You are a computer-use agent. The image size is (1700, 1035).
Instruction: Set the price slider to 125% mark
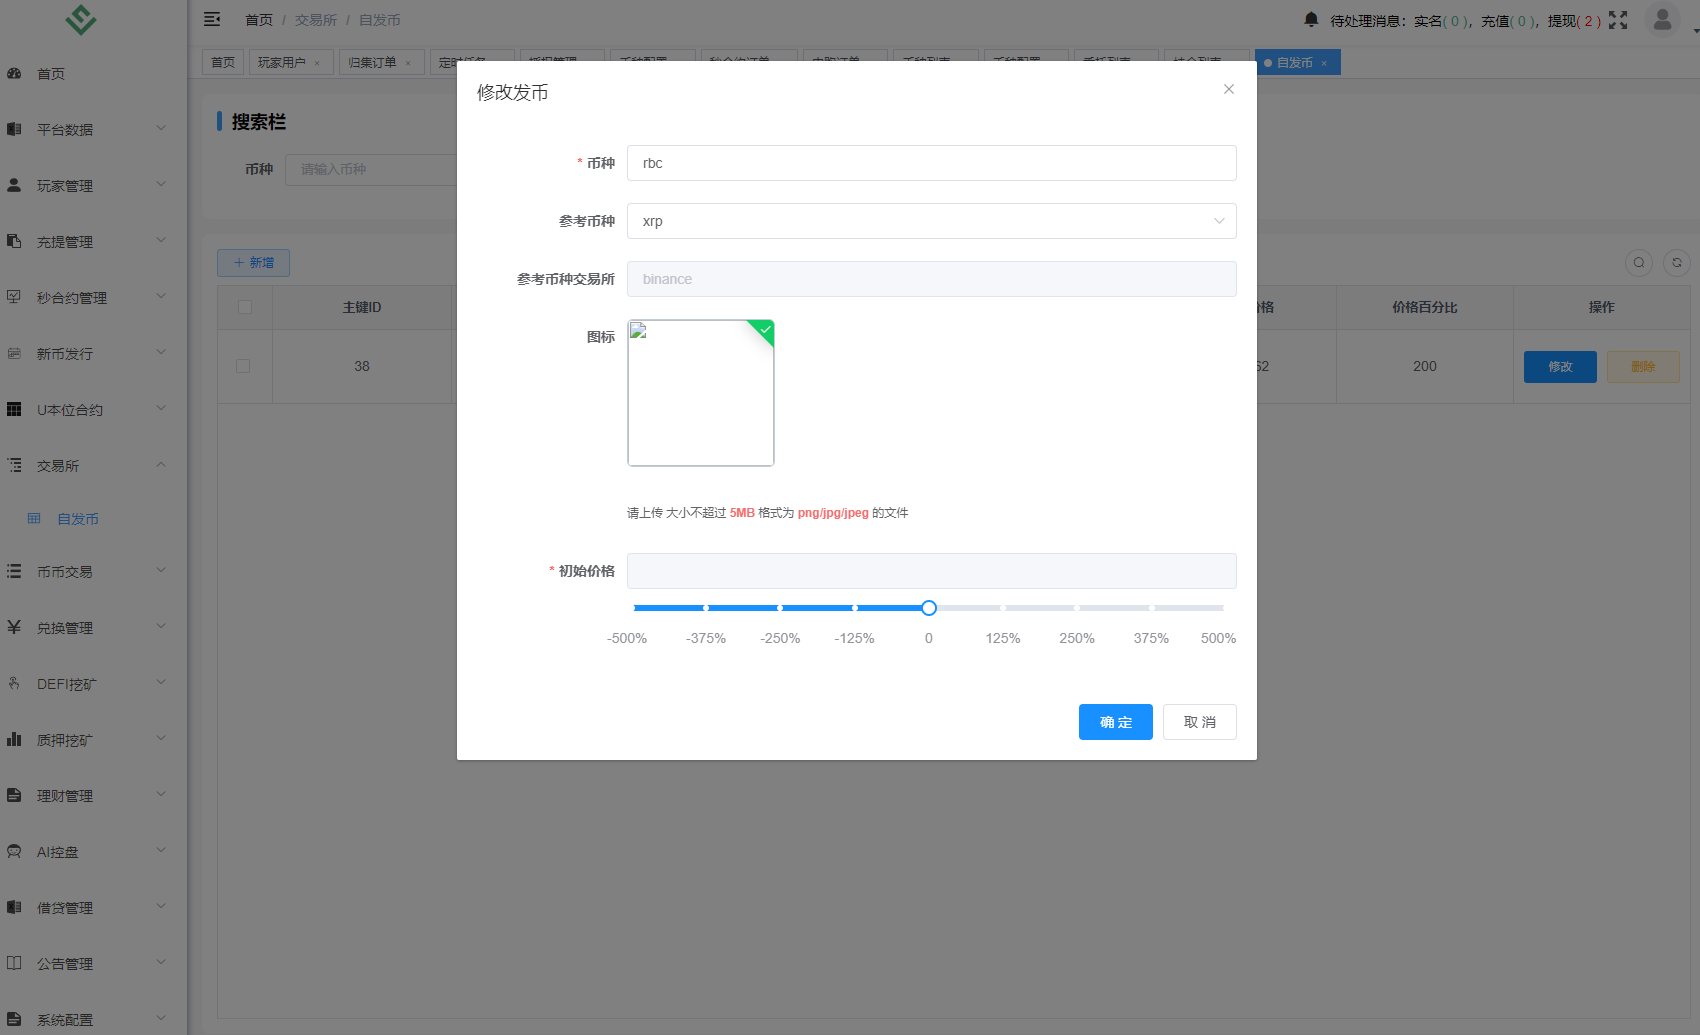1003,608
